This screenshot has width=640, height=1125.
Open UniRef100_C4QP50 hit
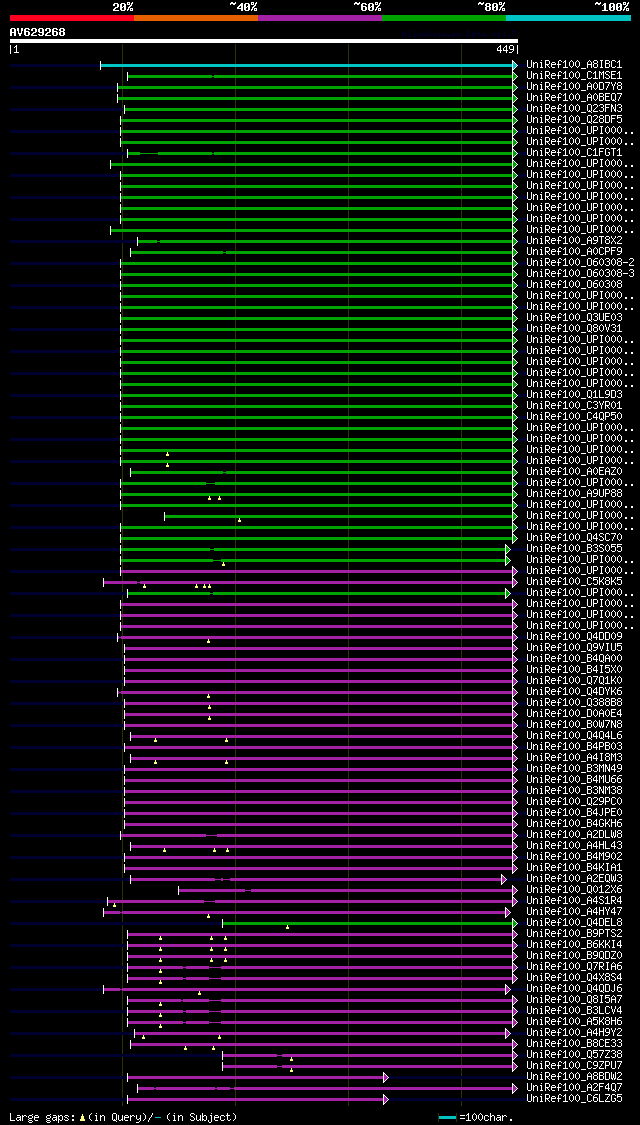tap(574, 416)
